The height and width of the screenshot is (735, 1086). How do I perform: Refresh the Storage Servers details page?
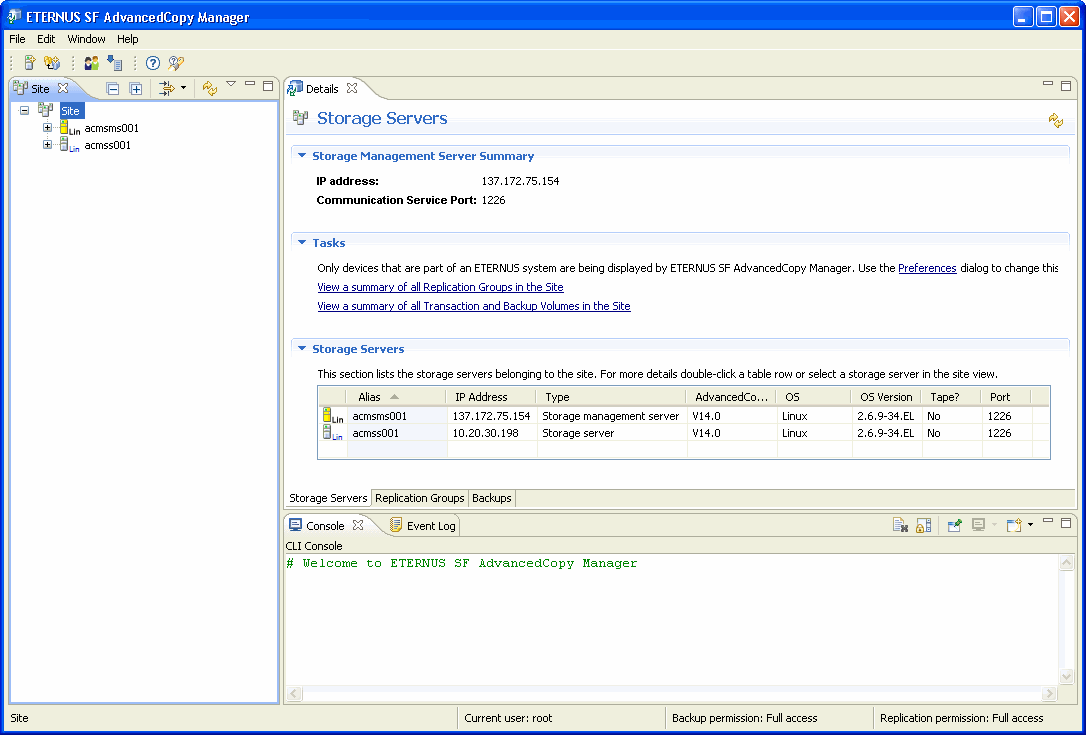coord(1056,121)
